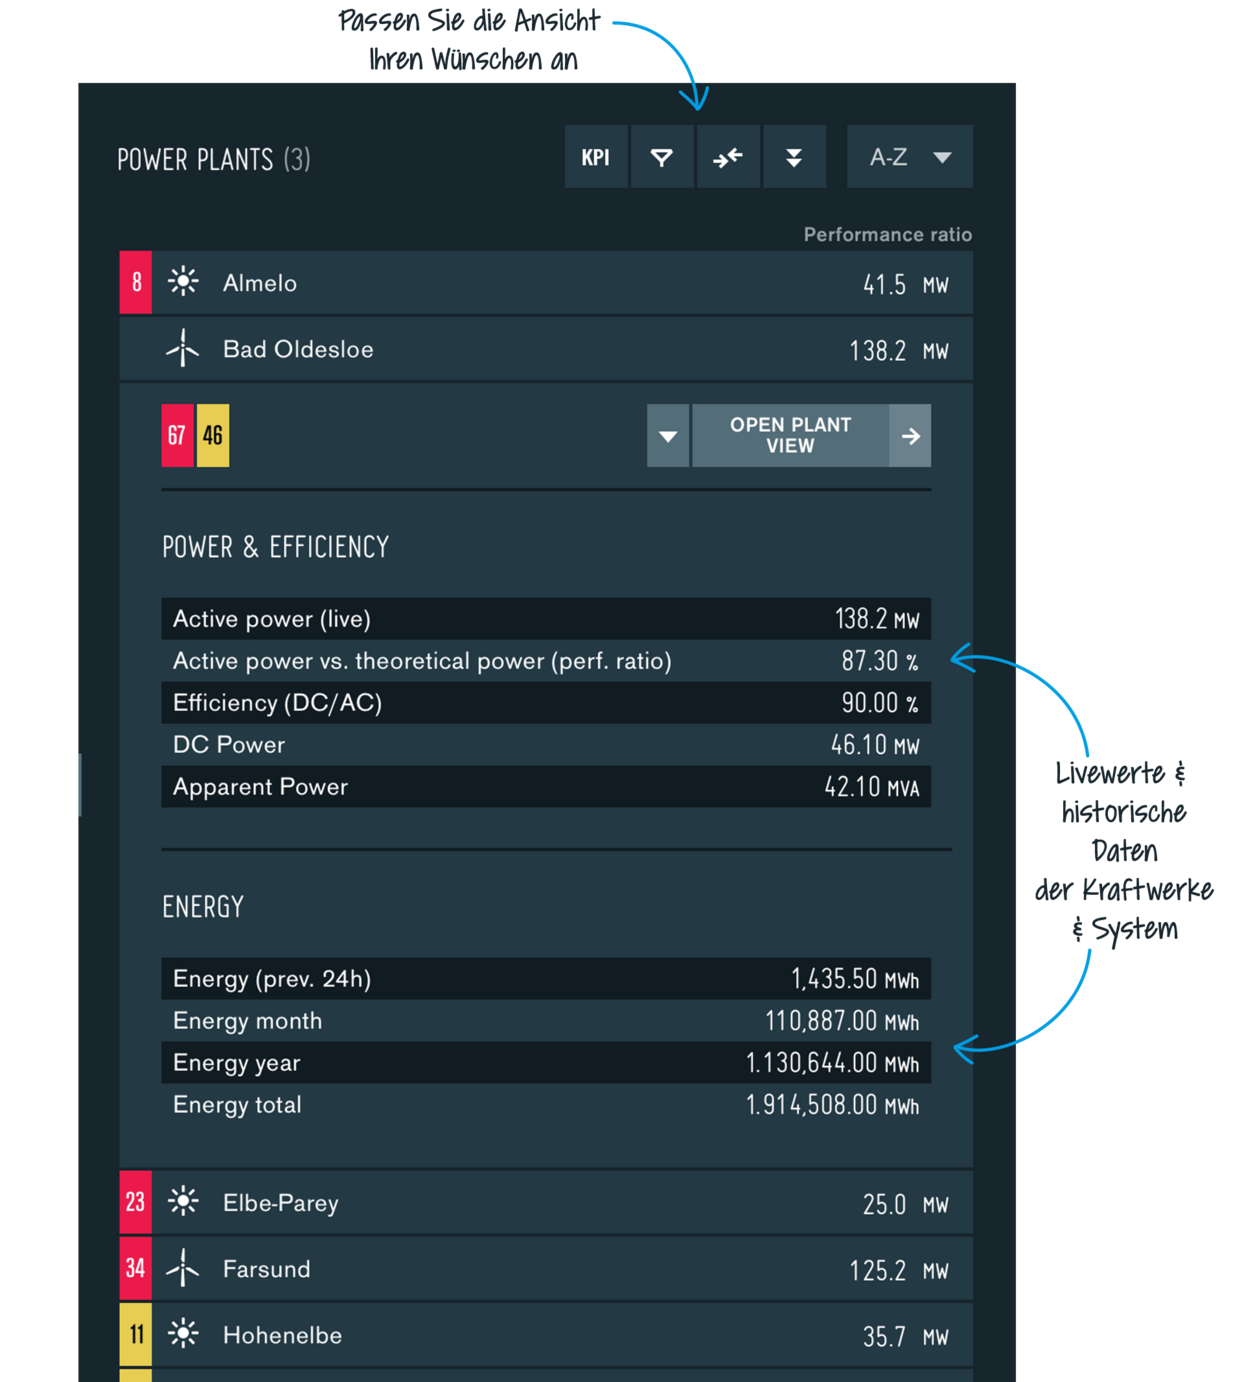Click the KPI toolbar button
The image size is (1244, 1382).
click(596, 157)
